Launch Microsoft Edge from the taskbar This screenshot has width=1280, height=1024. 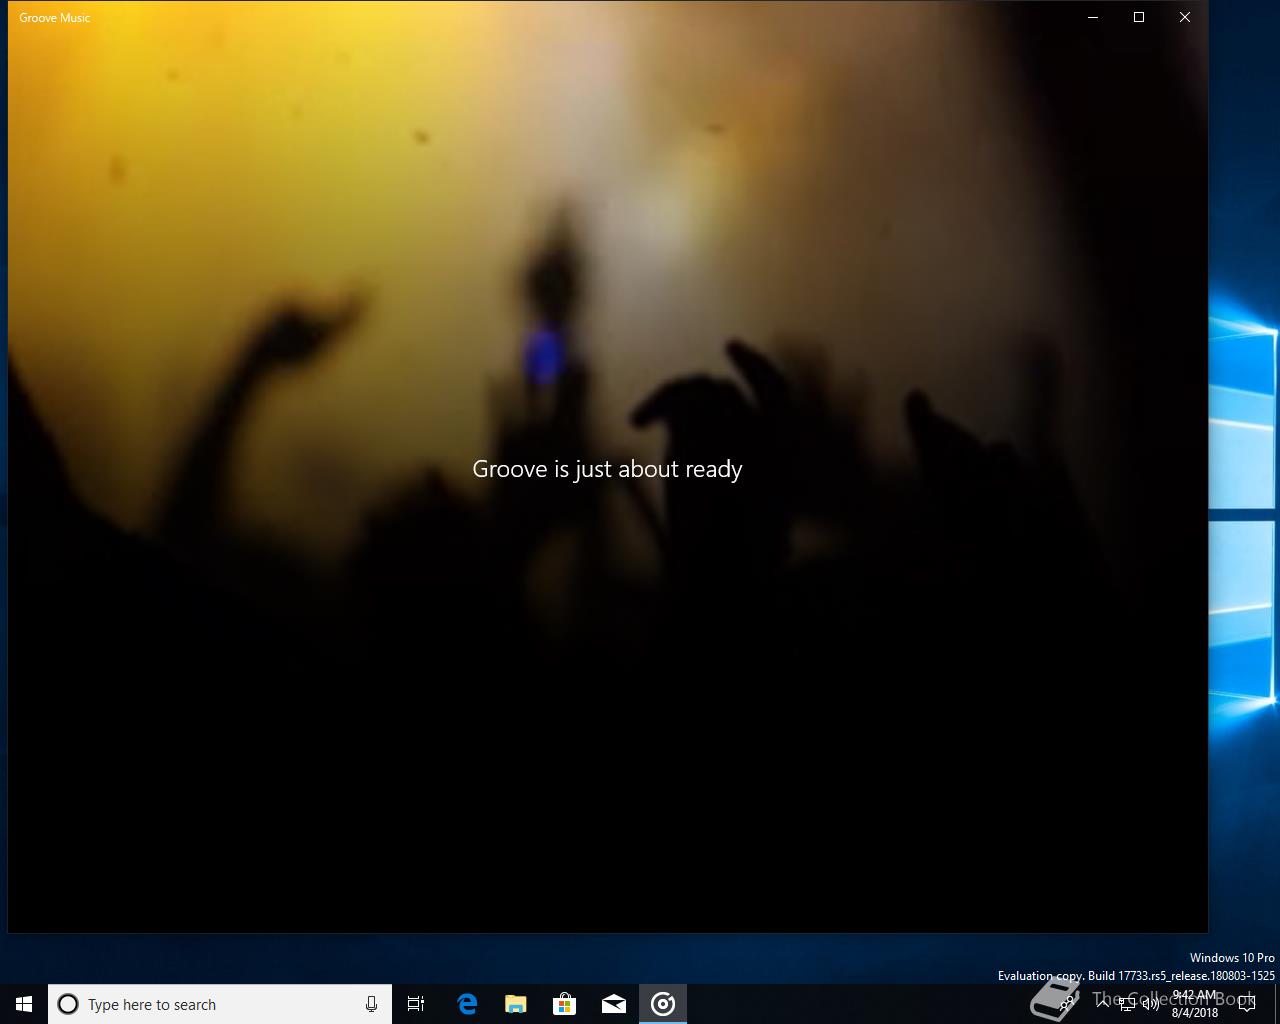coord(467,1004)
